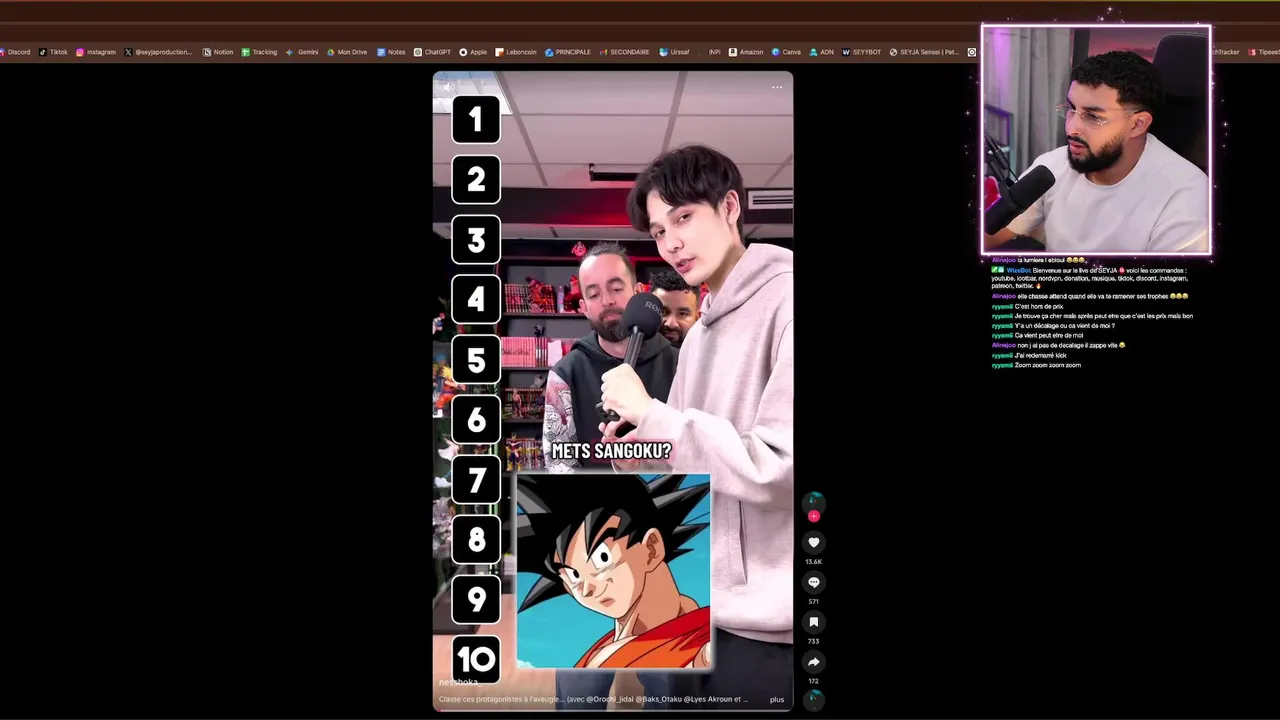The width and height of the screenshot is (1280, 720).
Task: Open Mon Drive bookmark
Action: [x=347, y=52]
